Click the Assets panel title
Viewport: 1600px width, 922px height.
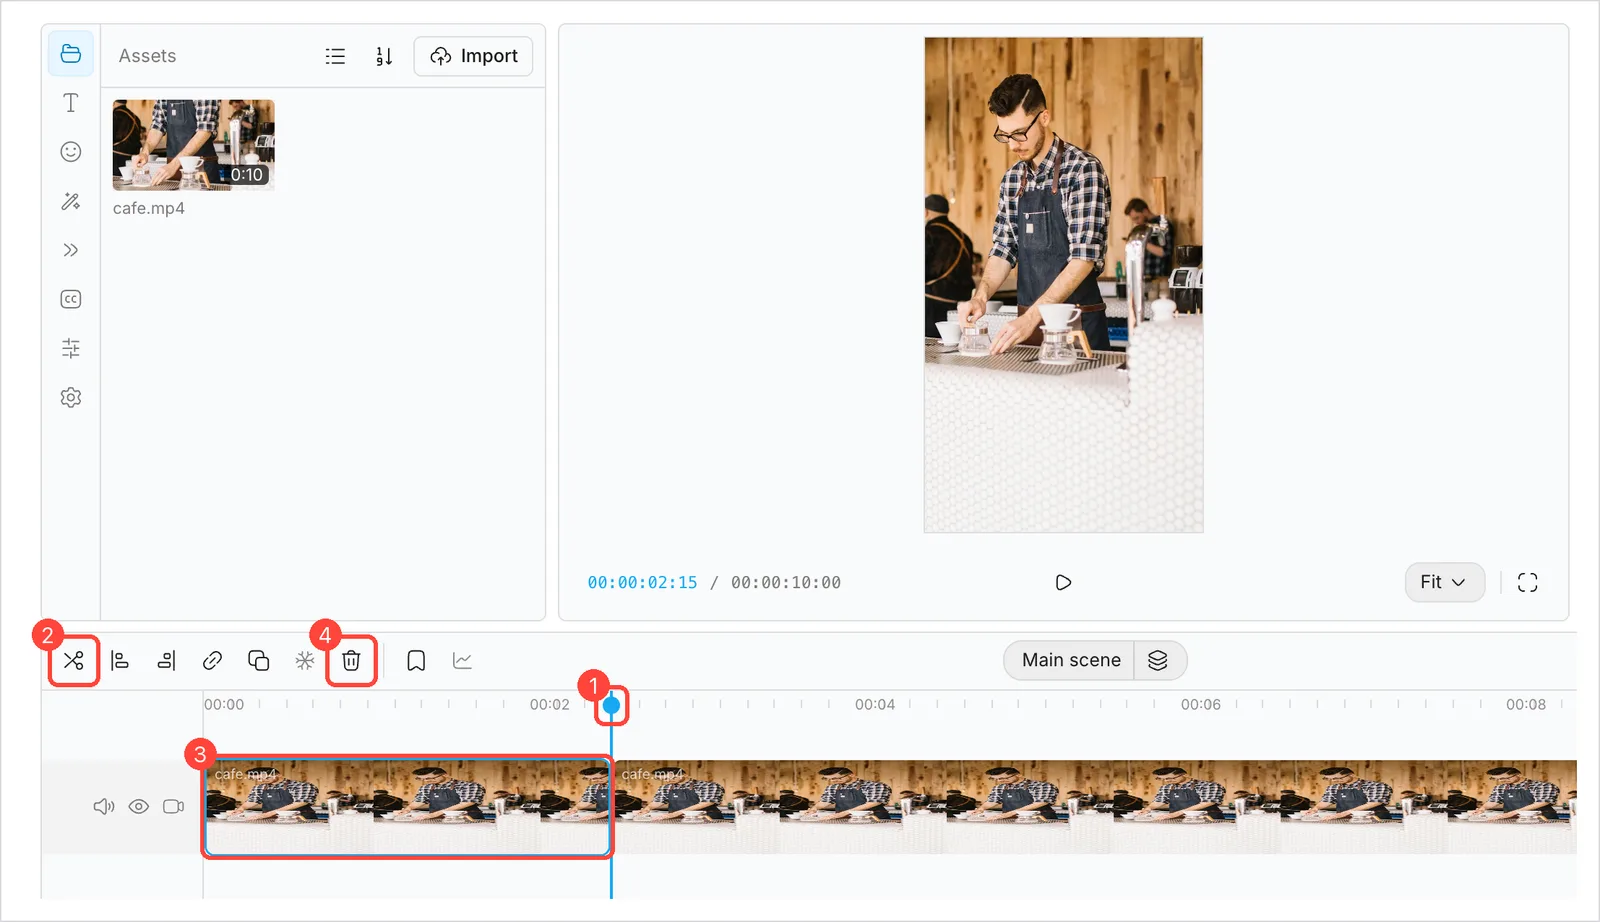[147, 56]
